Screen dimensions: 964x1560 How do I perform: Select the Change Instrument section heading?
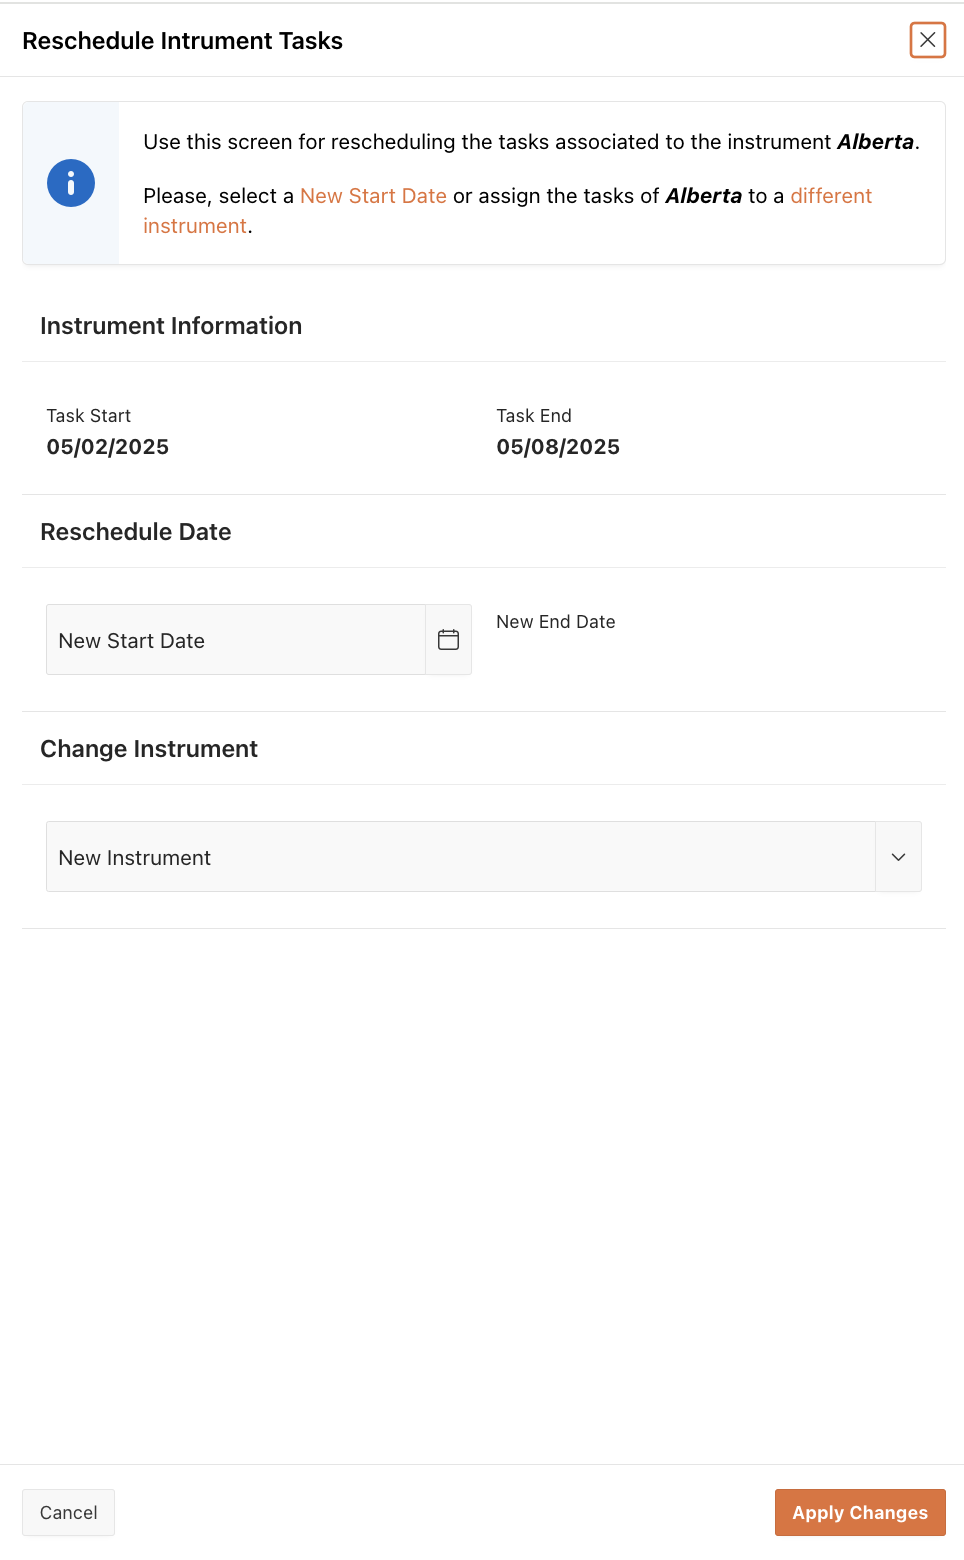tap(149, 749)
